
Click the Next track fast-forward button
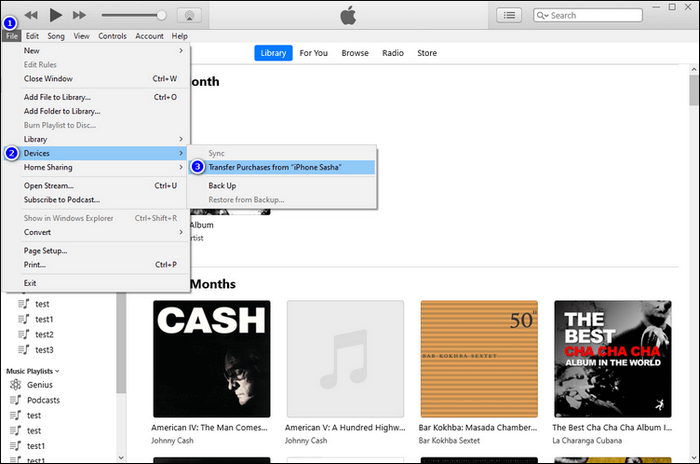pyautogui.click(x=79, y=15)
